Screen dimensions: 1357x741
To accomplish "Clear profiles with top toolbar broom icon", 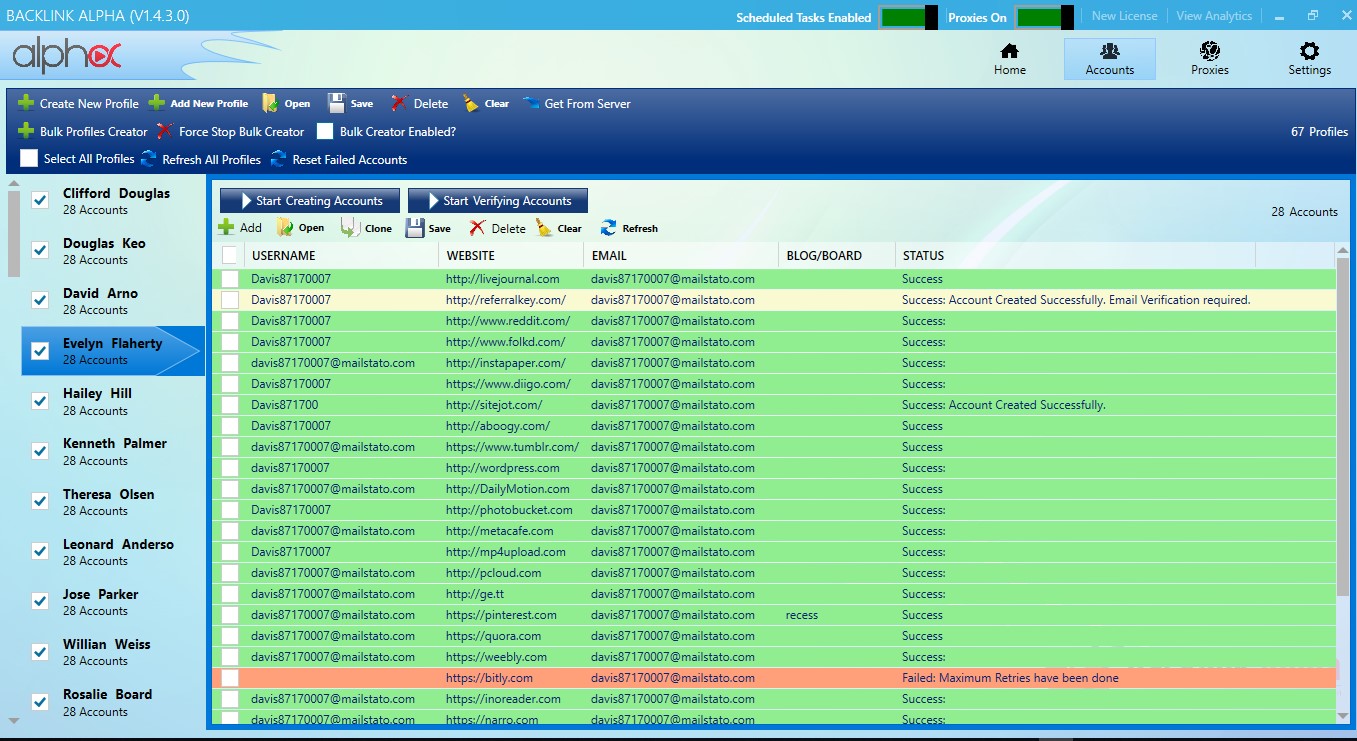I will click(471, 103).
